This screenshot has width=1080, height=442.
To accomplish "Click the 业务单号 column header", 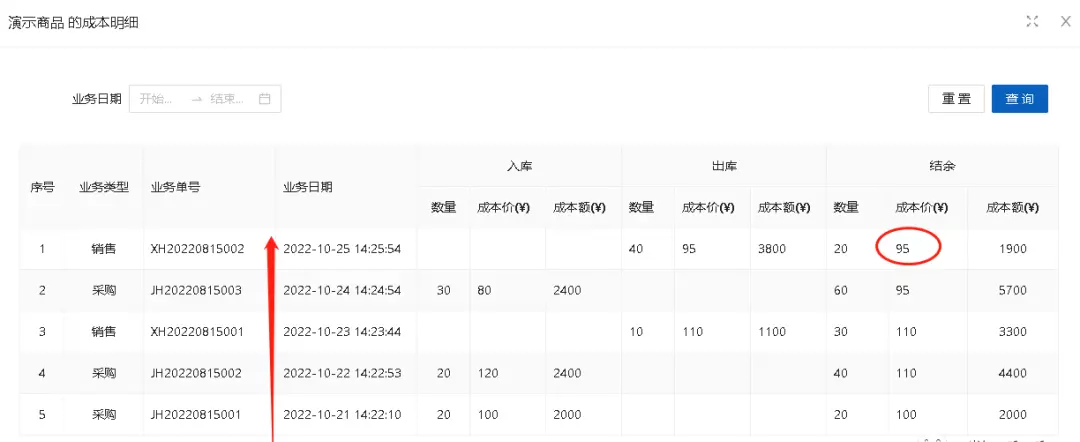I will point(175,187).
